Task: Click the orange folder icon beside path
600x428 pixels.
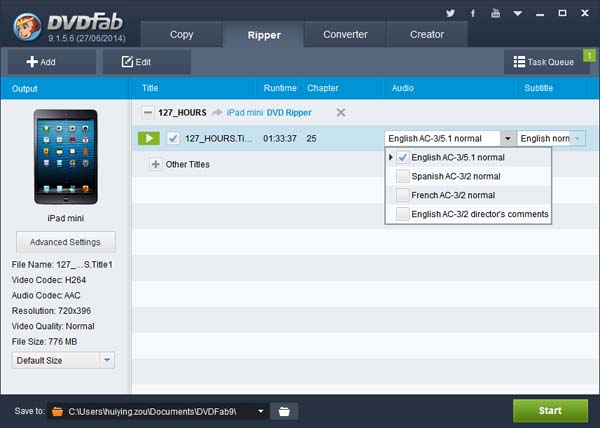Action: 57,412
